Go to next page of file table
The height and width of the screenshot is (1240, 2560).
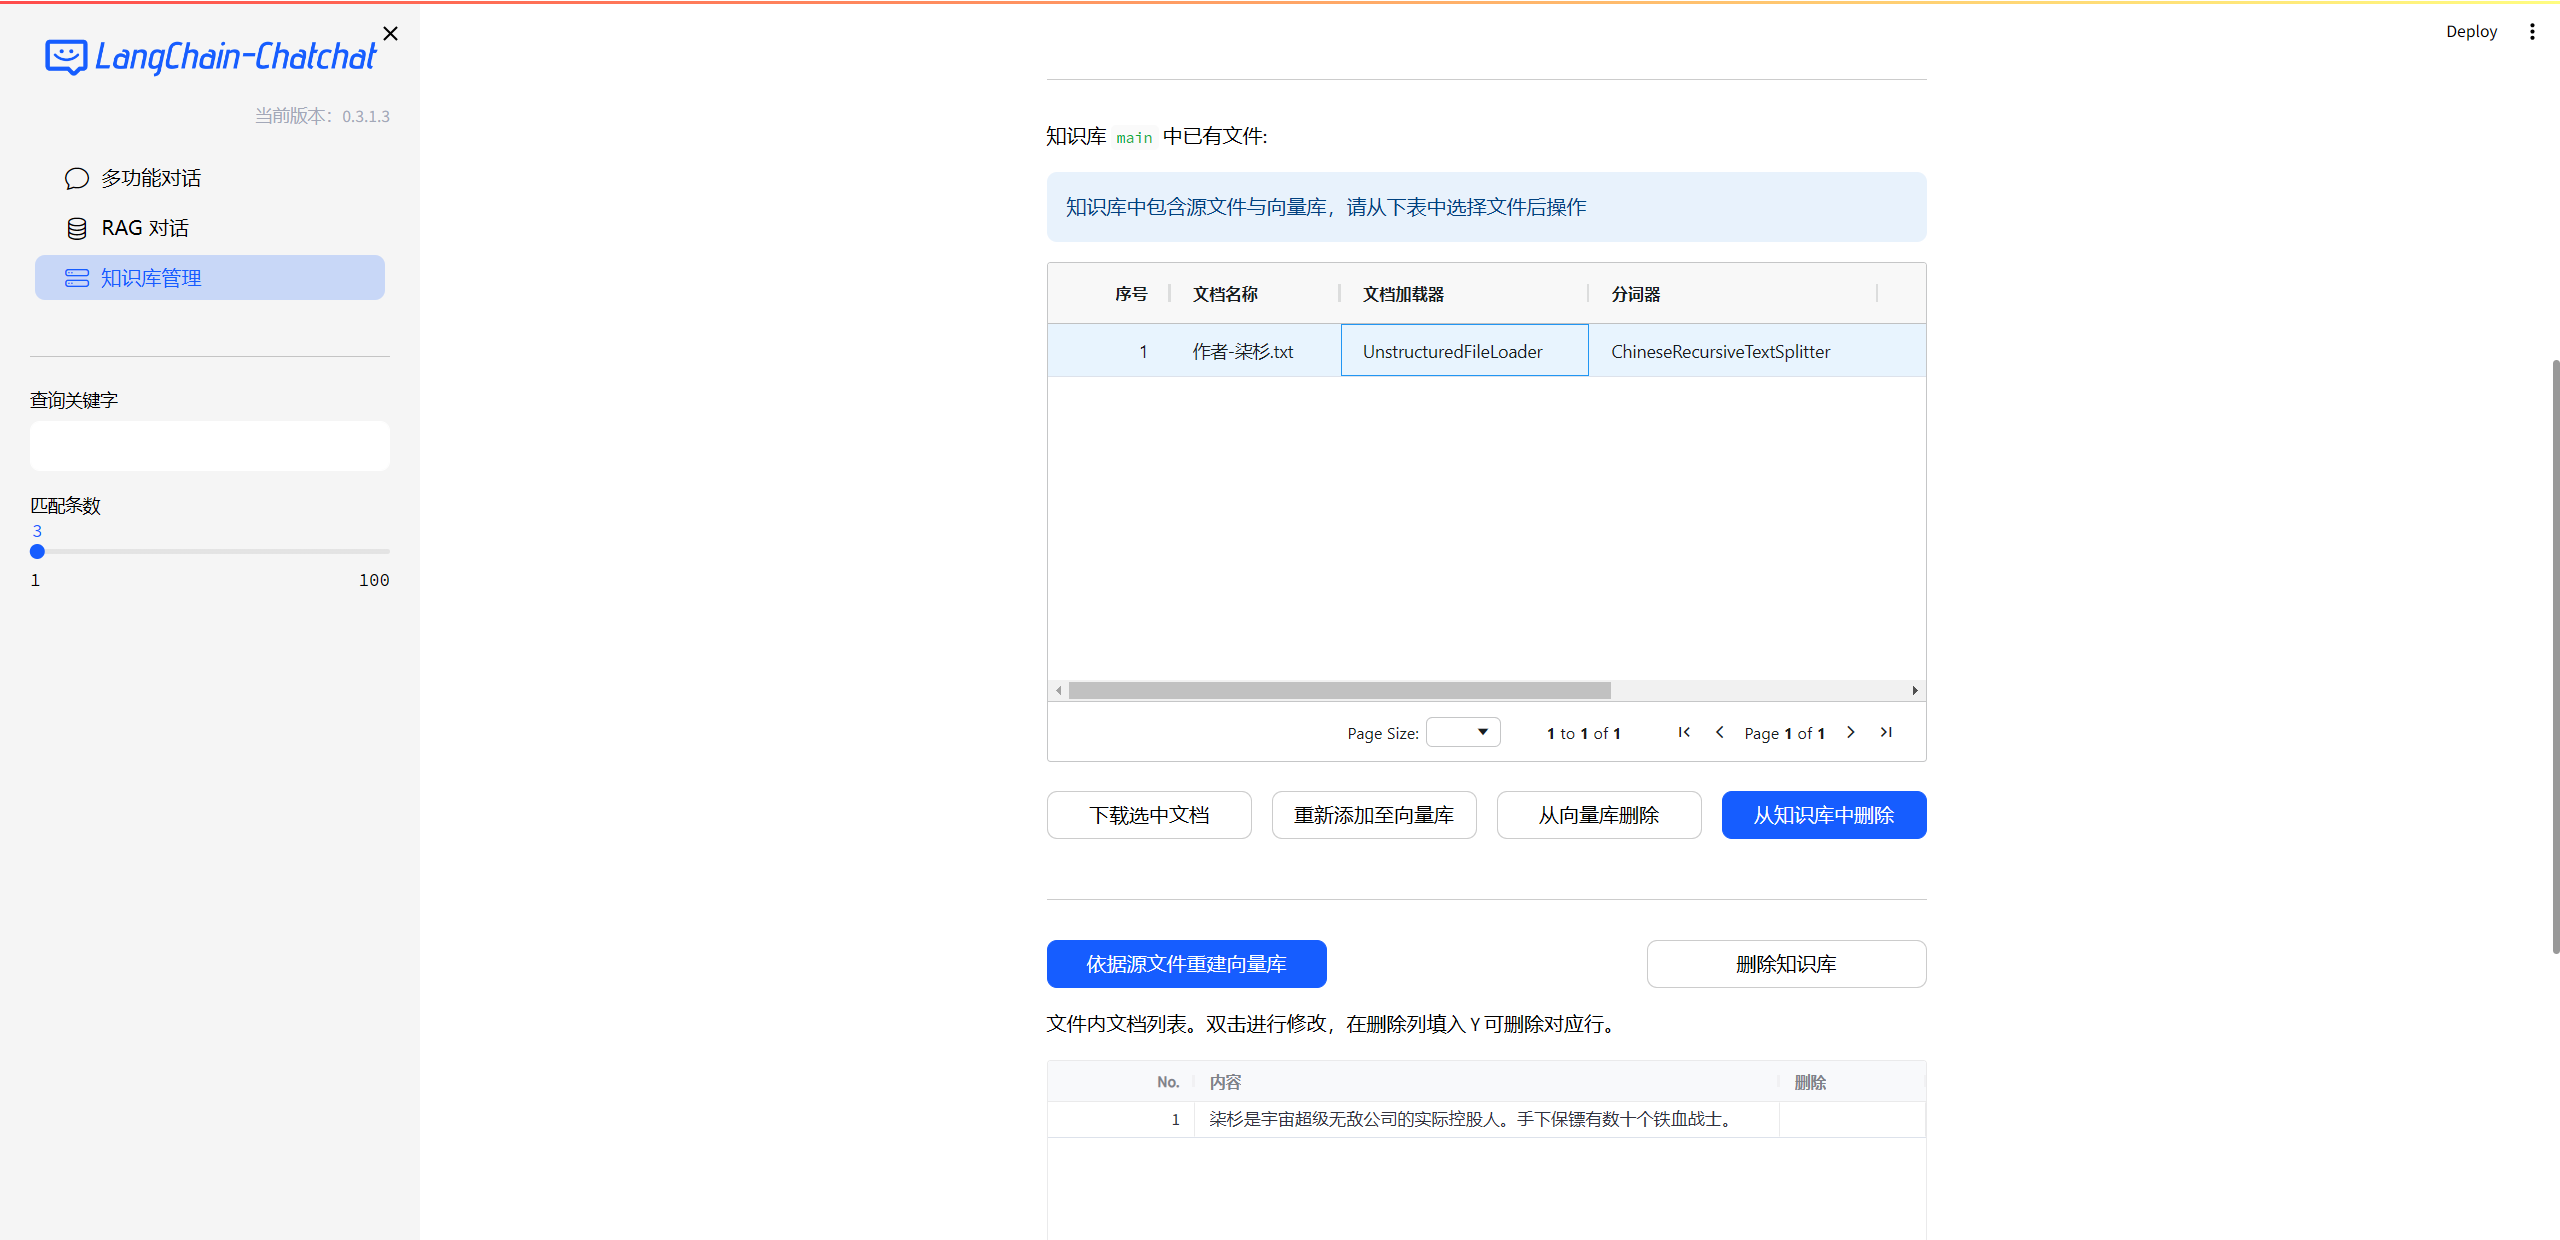pos(1851,733)
